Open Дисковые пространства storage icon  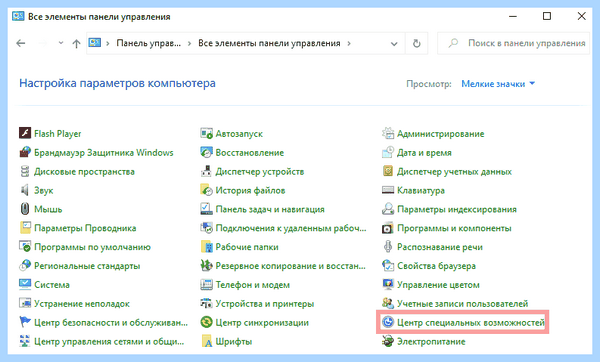click(25, 171)
